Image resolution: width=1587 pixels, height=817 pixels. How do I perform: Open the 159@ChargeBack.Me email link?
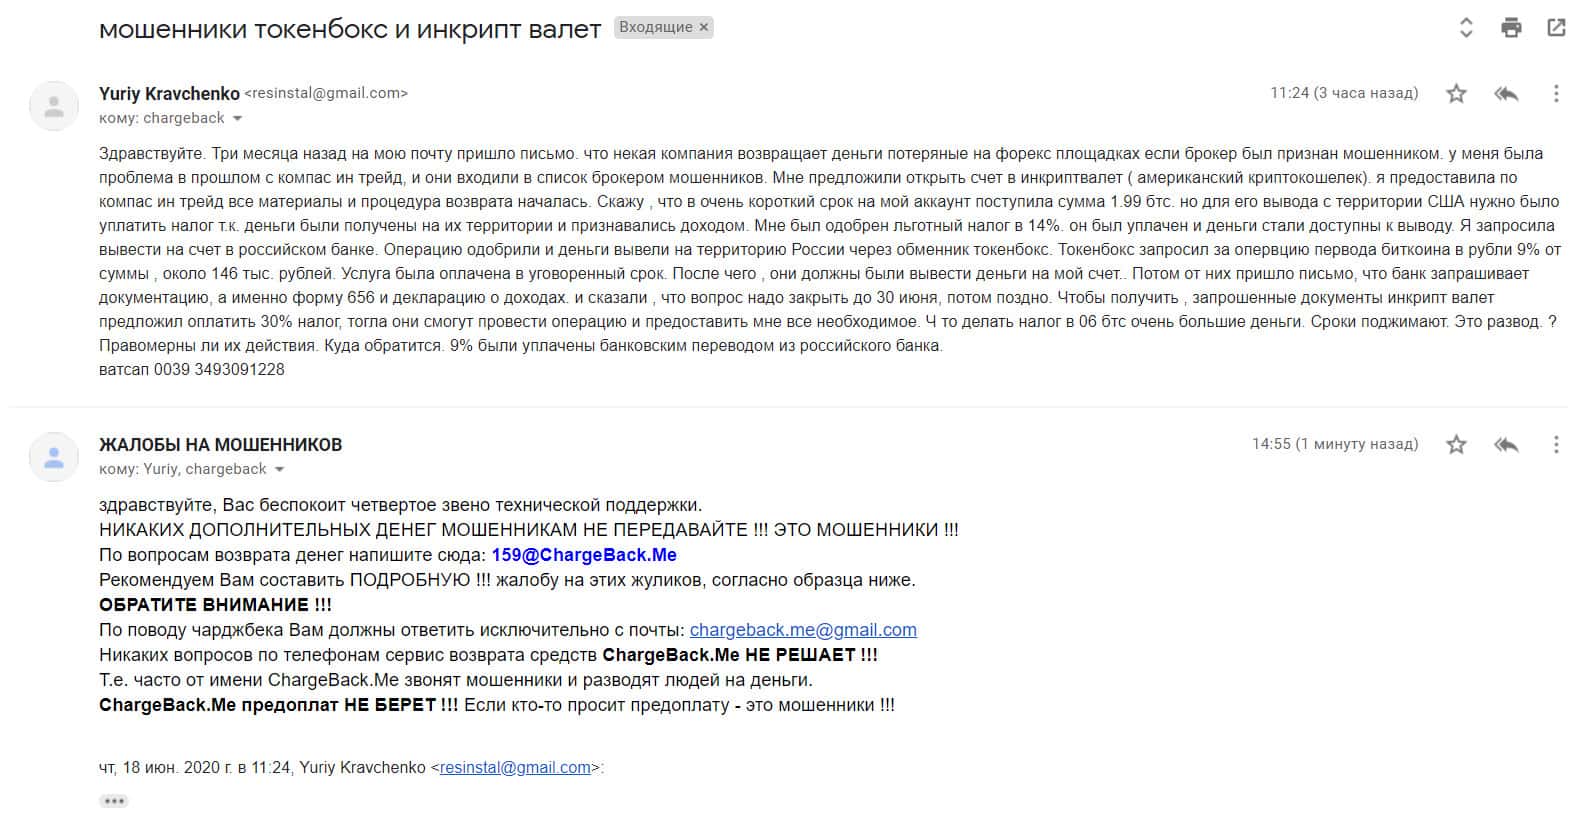coord(584,555)
